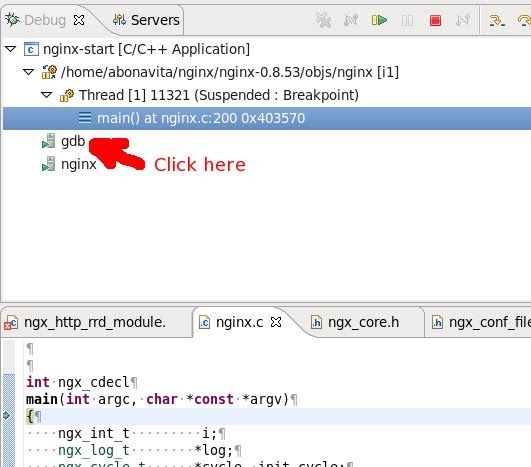This screenshot has height=467, width=531.
Task: Open the ngx_http_rrd_module editor tab
Action: click(x=85, y=322)
